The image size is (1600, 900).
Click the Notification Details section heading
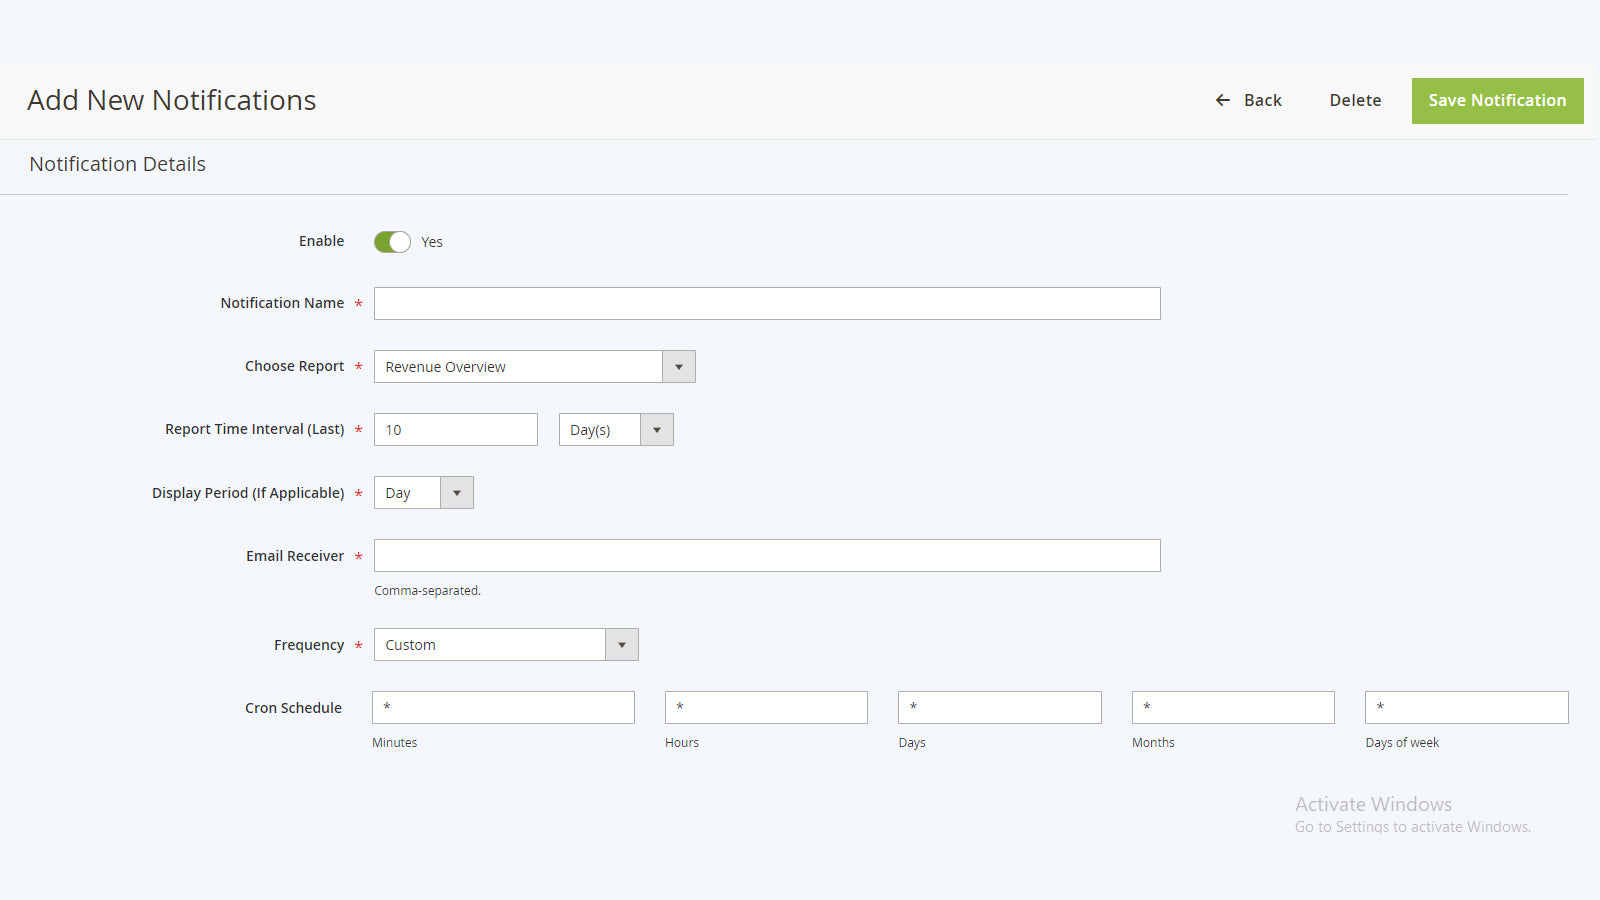coord(118,164)
